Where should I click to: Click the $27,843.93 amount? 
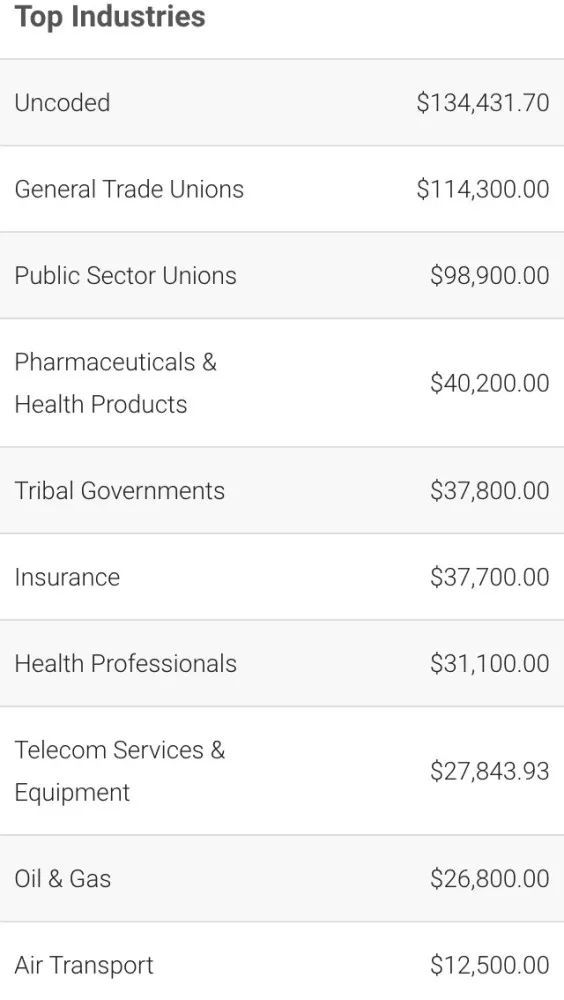(x=489, y=770)
